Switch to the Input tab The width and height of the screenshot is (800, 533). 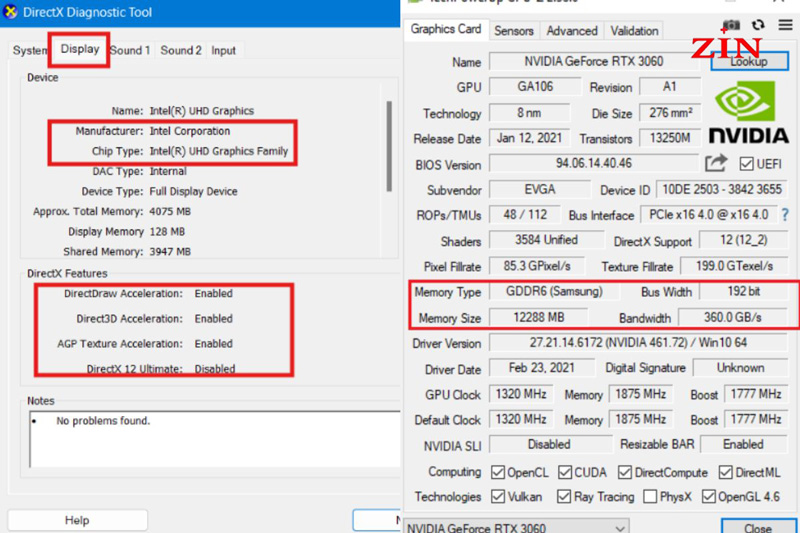[223, 50]
